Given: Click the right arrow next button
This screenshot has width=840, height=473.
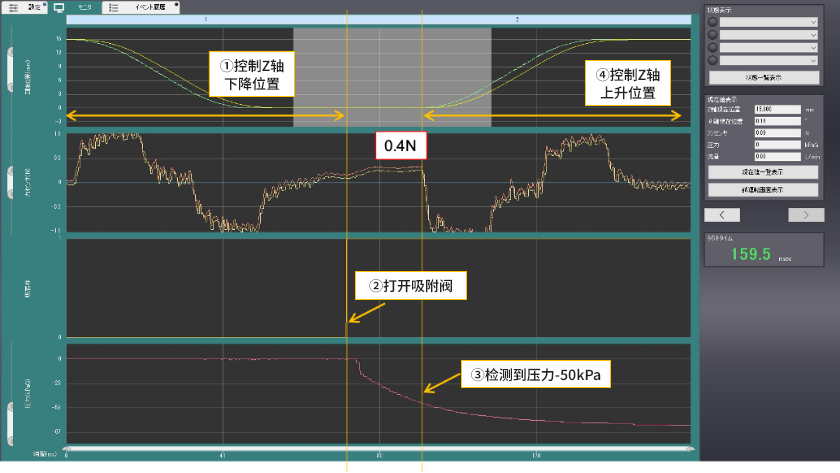Looking at the screenshot, I should click(x=805, y=214).
